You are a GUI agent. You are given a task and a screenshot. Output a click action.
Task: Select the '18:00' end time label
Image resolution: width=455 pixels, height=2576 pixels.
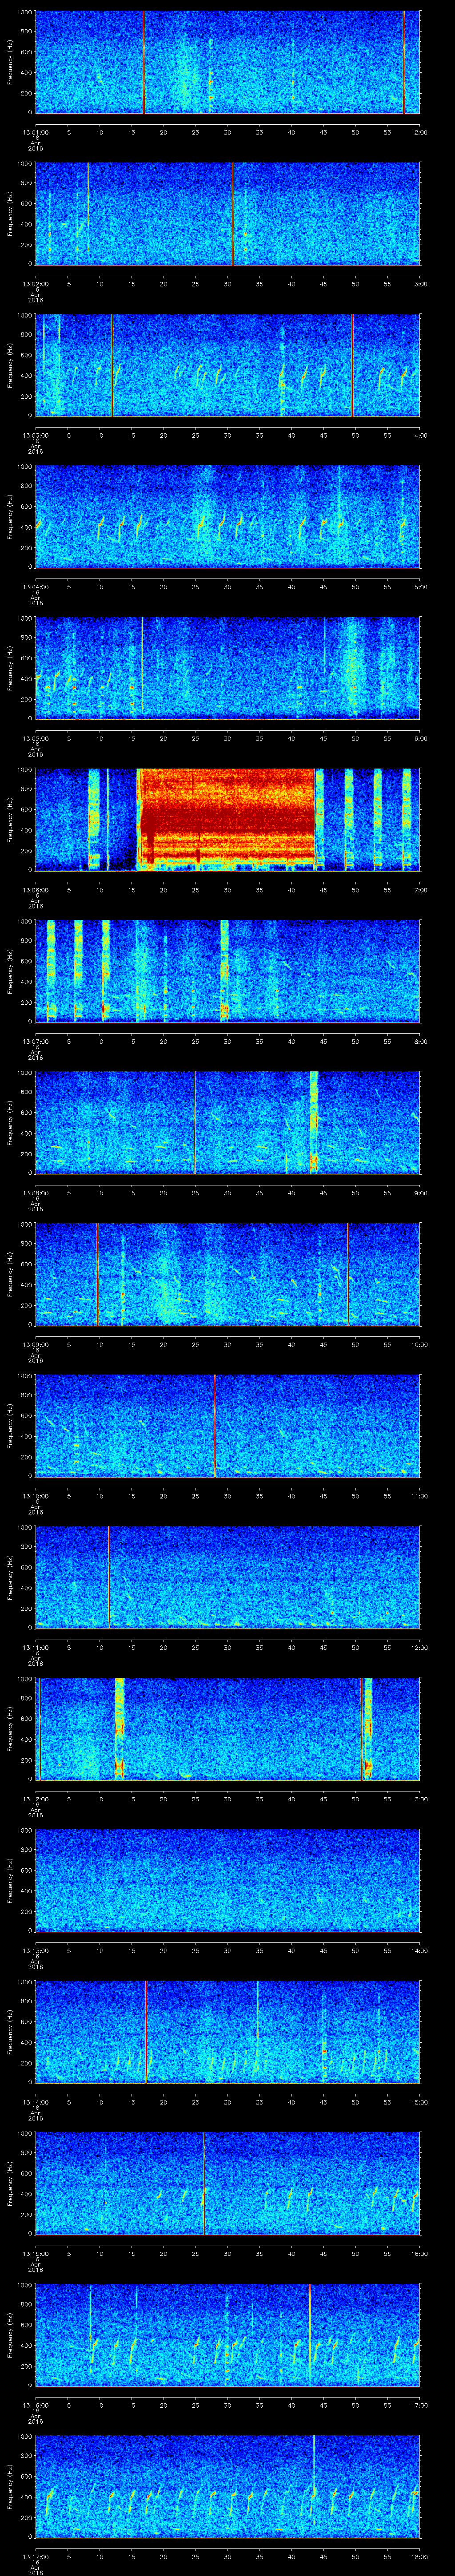coord(419,2556)
